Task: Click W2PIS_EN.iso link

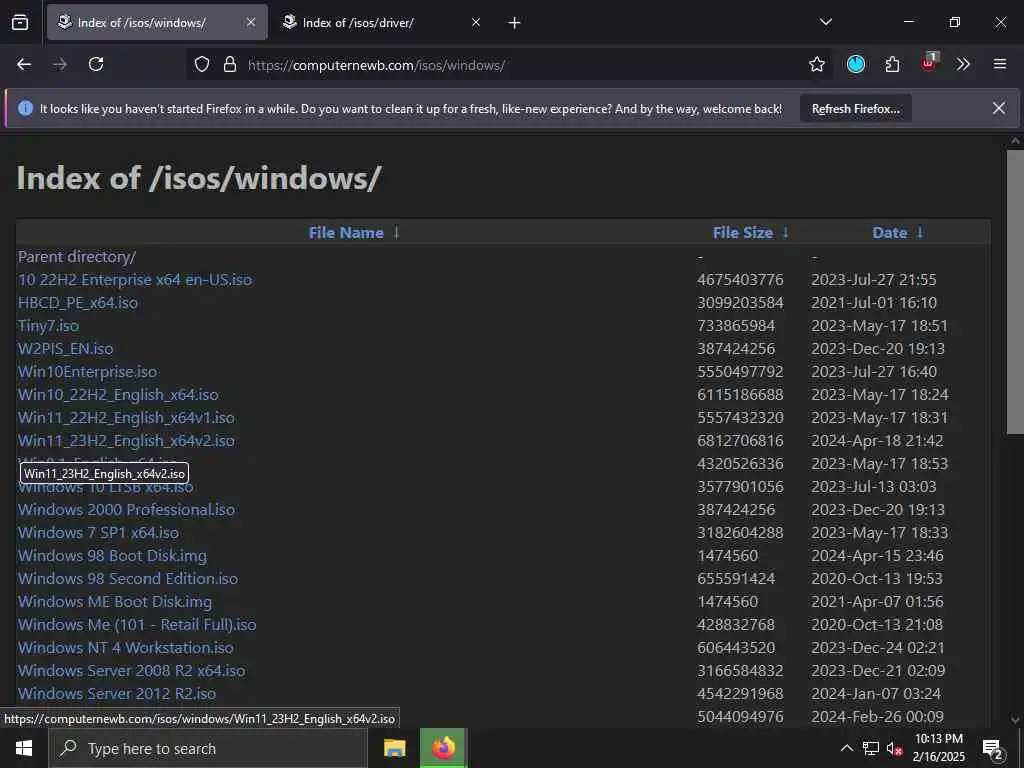Action: click(x=65, y=348)
